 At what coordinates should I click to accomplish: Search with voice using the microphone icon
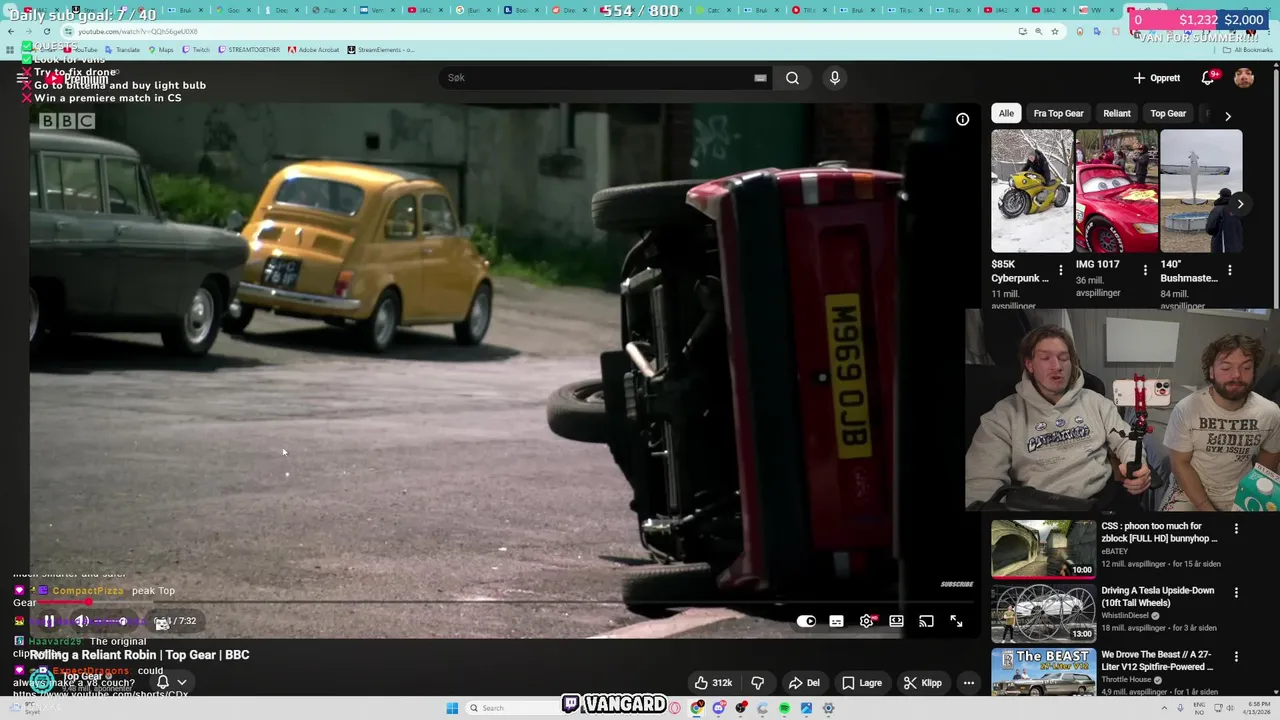835,78
